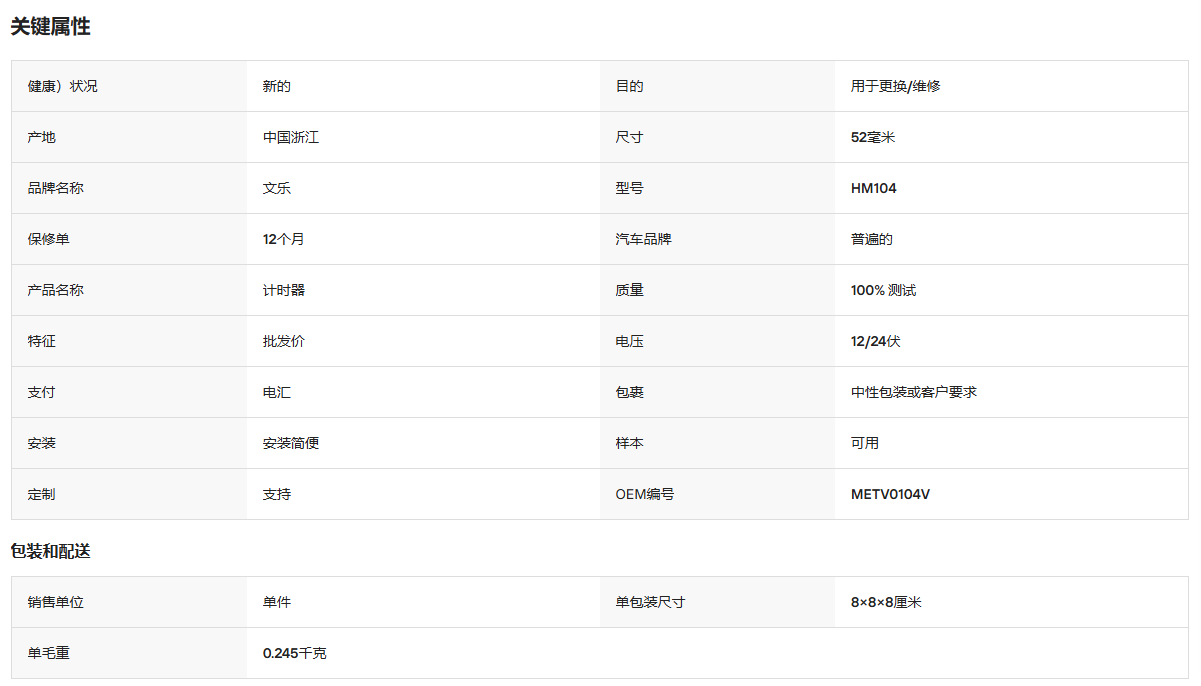1201x686 pixels.
Task: Click the value "普遍的"
Action: [x=872, y=239]
